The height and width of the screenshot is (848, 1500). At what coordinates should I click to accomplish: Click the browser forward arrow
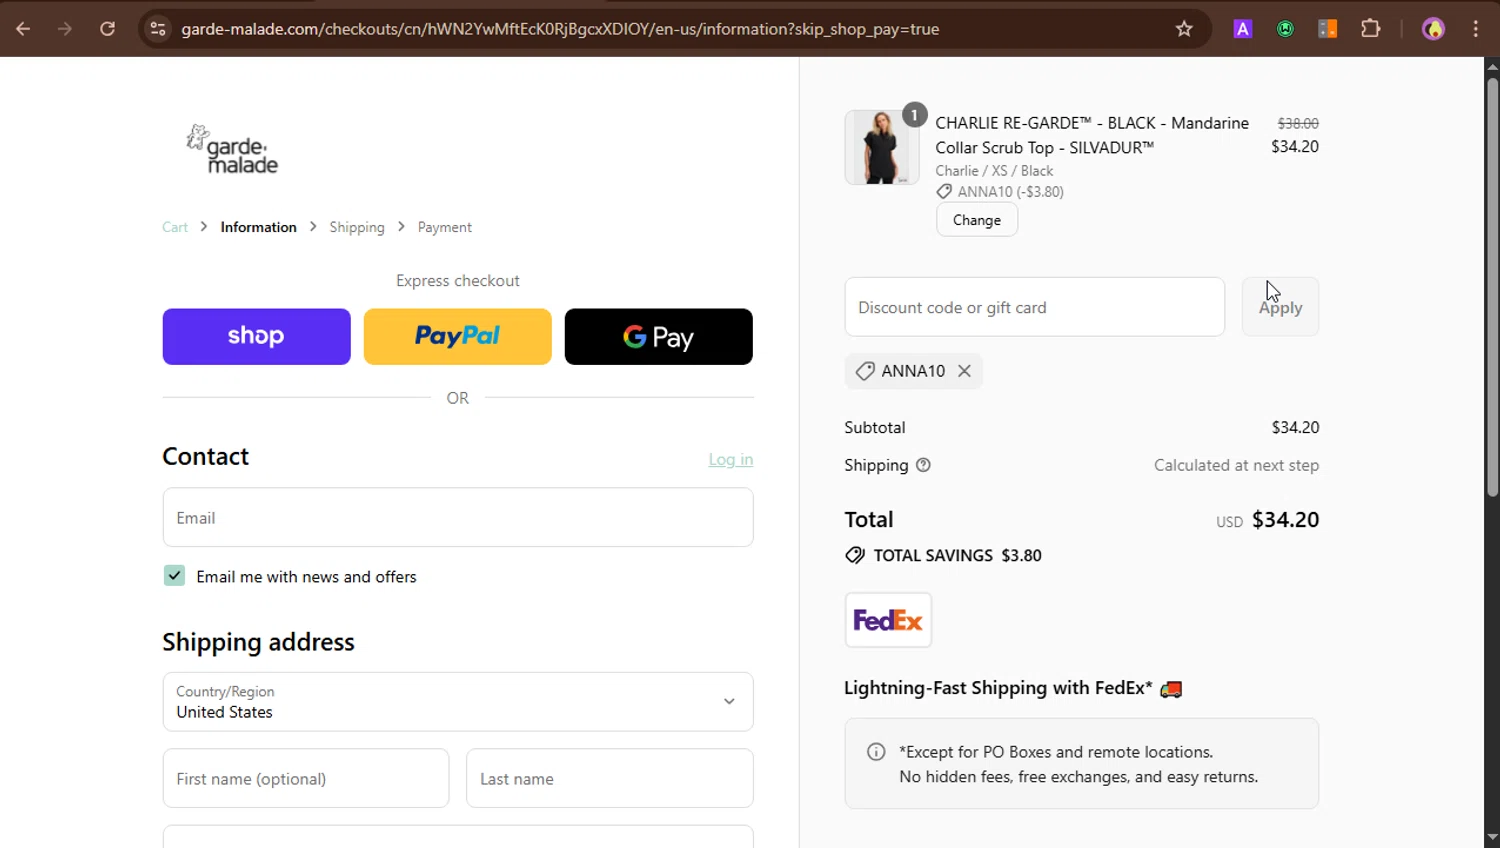coord(65,29)
